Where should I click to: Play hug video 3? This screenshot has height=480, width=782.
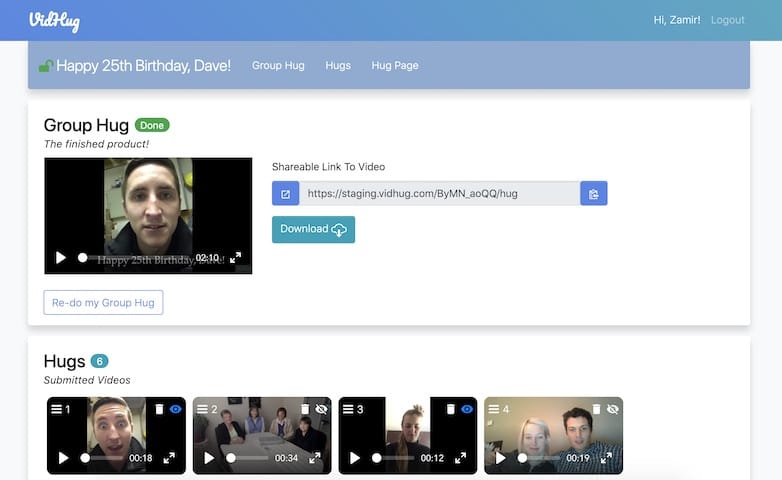pyautogui.click(x=355, y=458)
